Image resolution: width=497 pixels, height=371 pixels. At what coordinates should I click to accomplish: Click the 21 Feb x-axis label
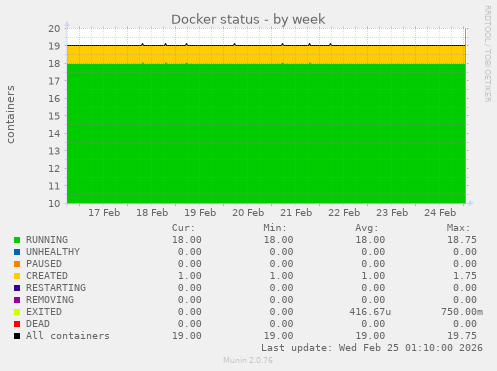tap(296, 213)
